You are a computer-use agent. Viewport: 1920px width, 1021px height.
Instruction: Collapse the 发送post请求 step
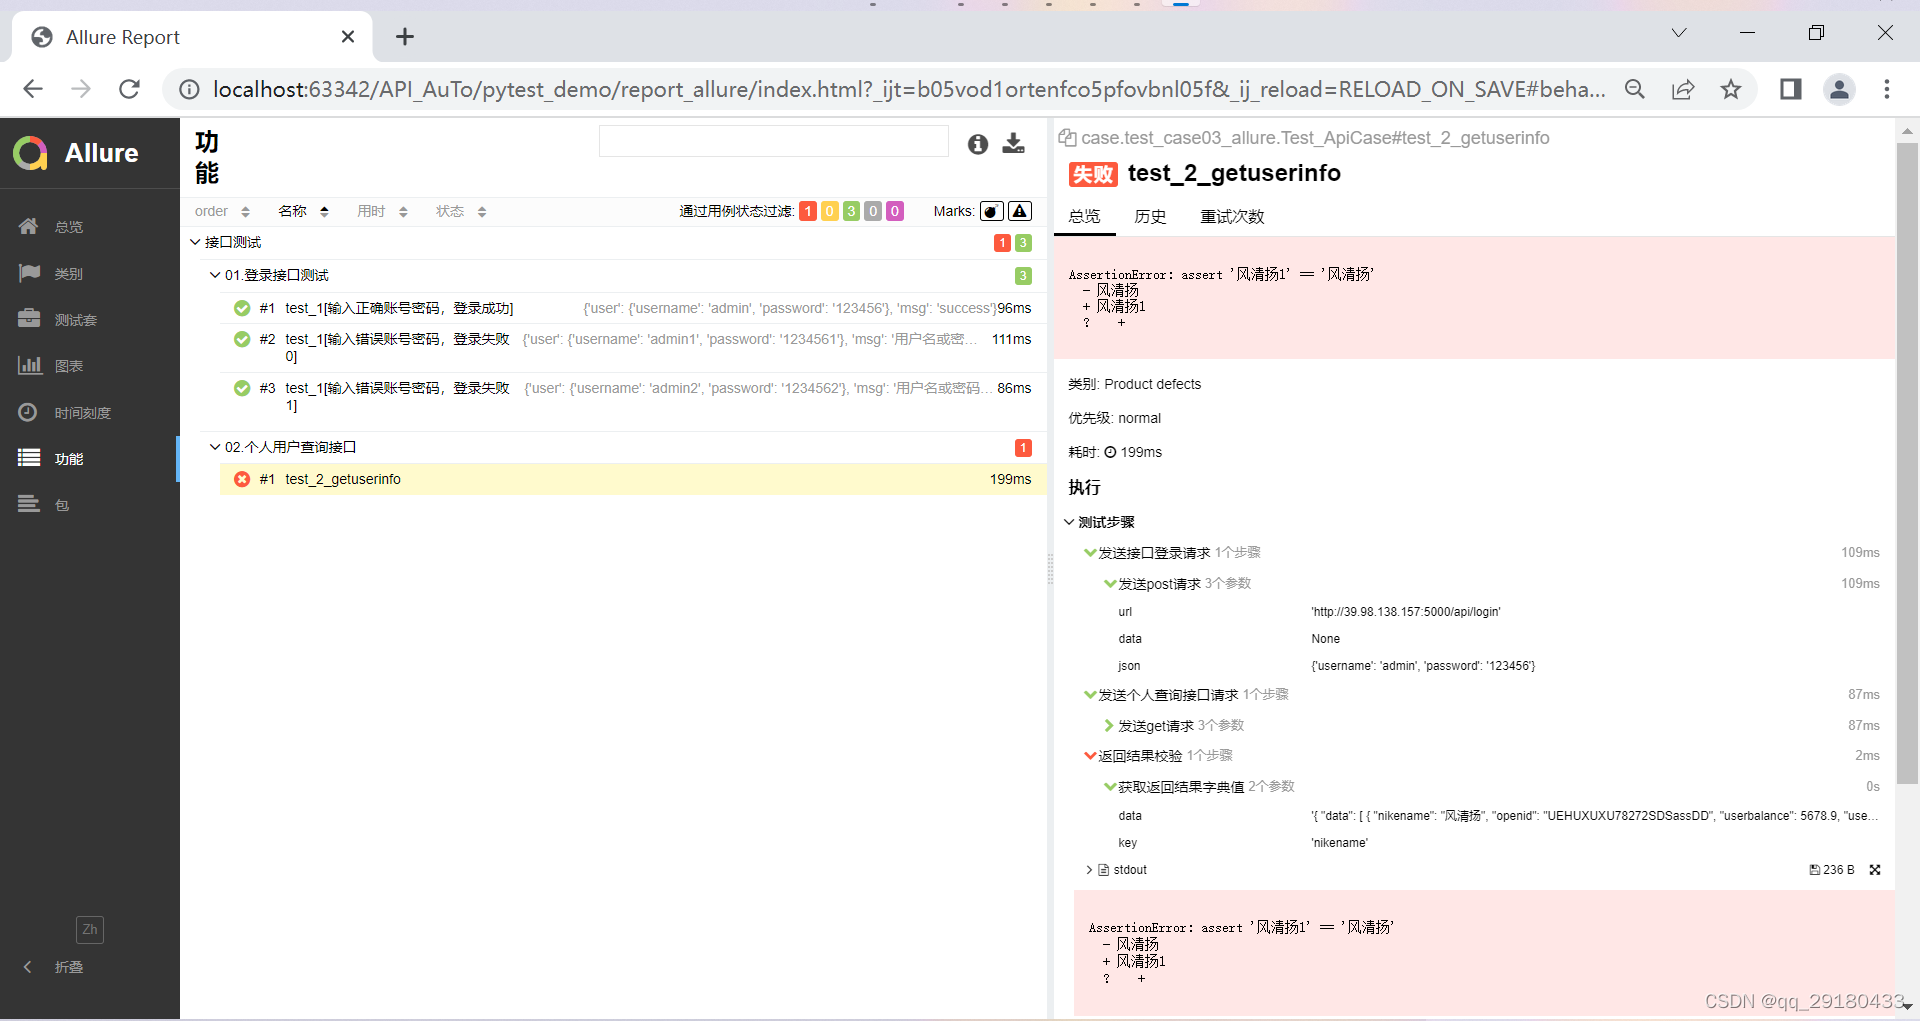(x=1110, y=584)
